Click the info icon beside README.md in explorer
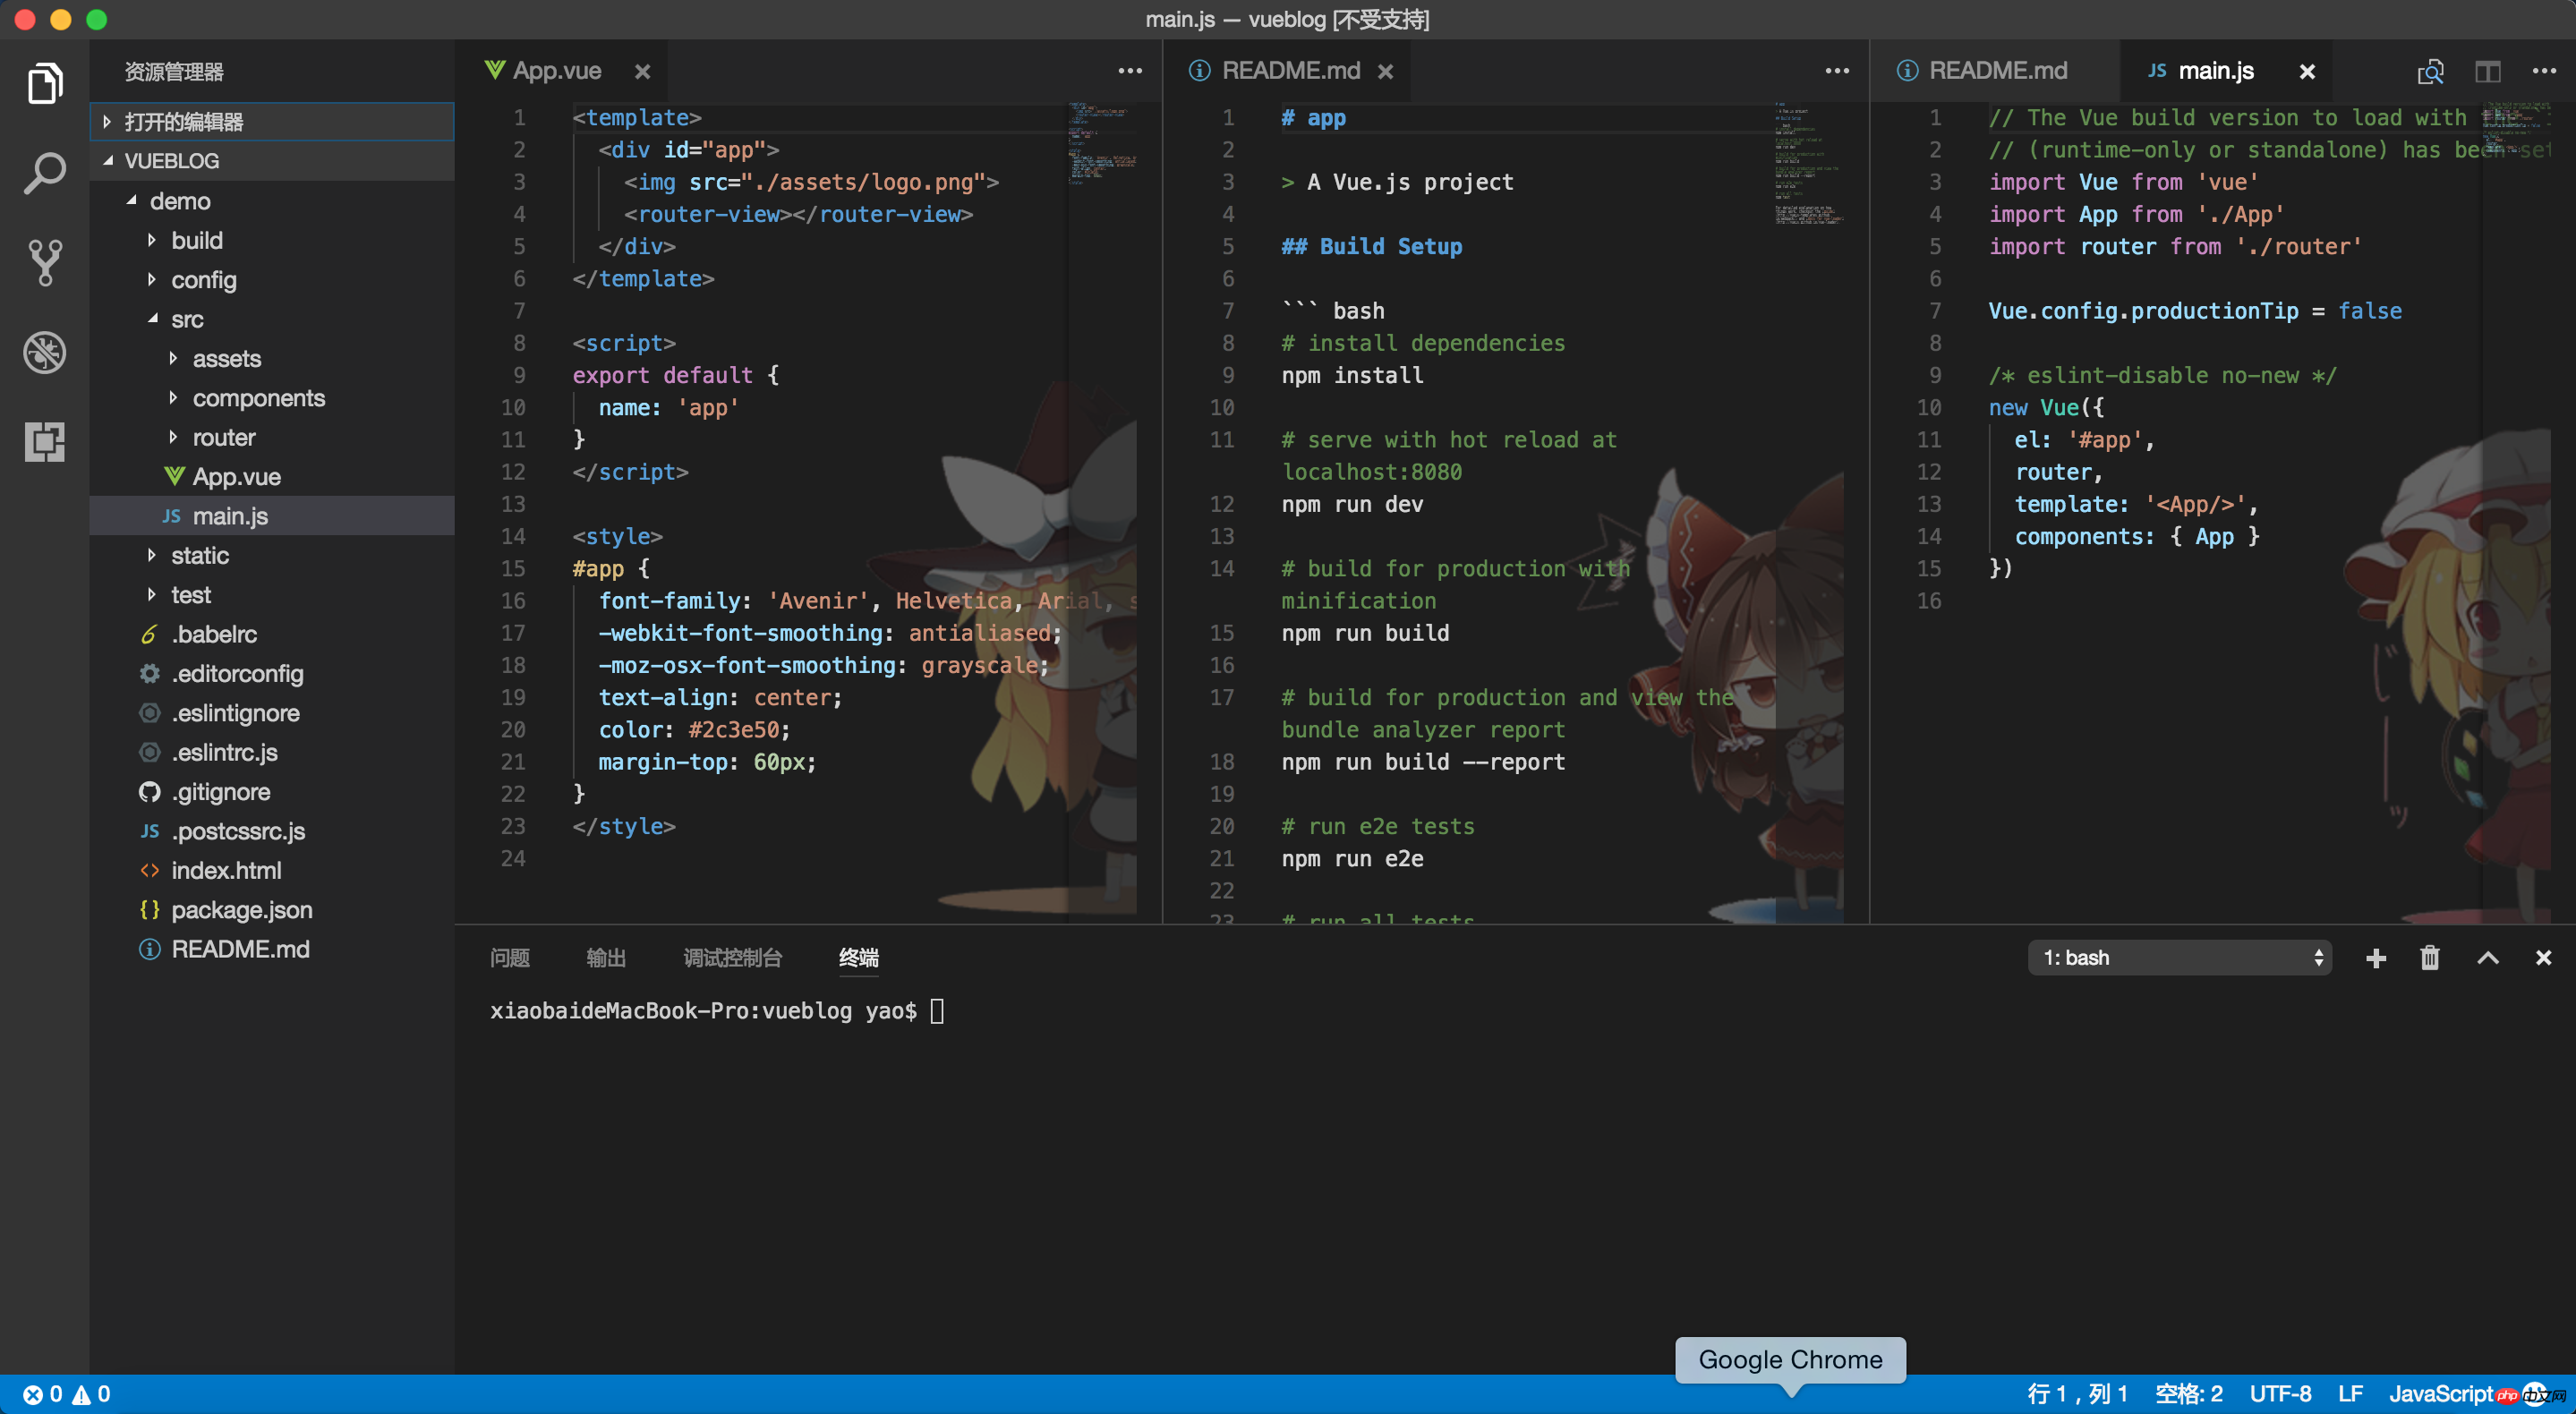The height and width of the screenshot is (1414, 2576). tap(150, 949)
